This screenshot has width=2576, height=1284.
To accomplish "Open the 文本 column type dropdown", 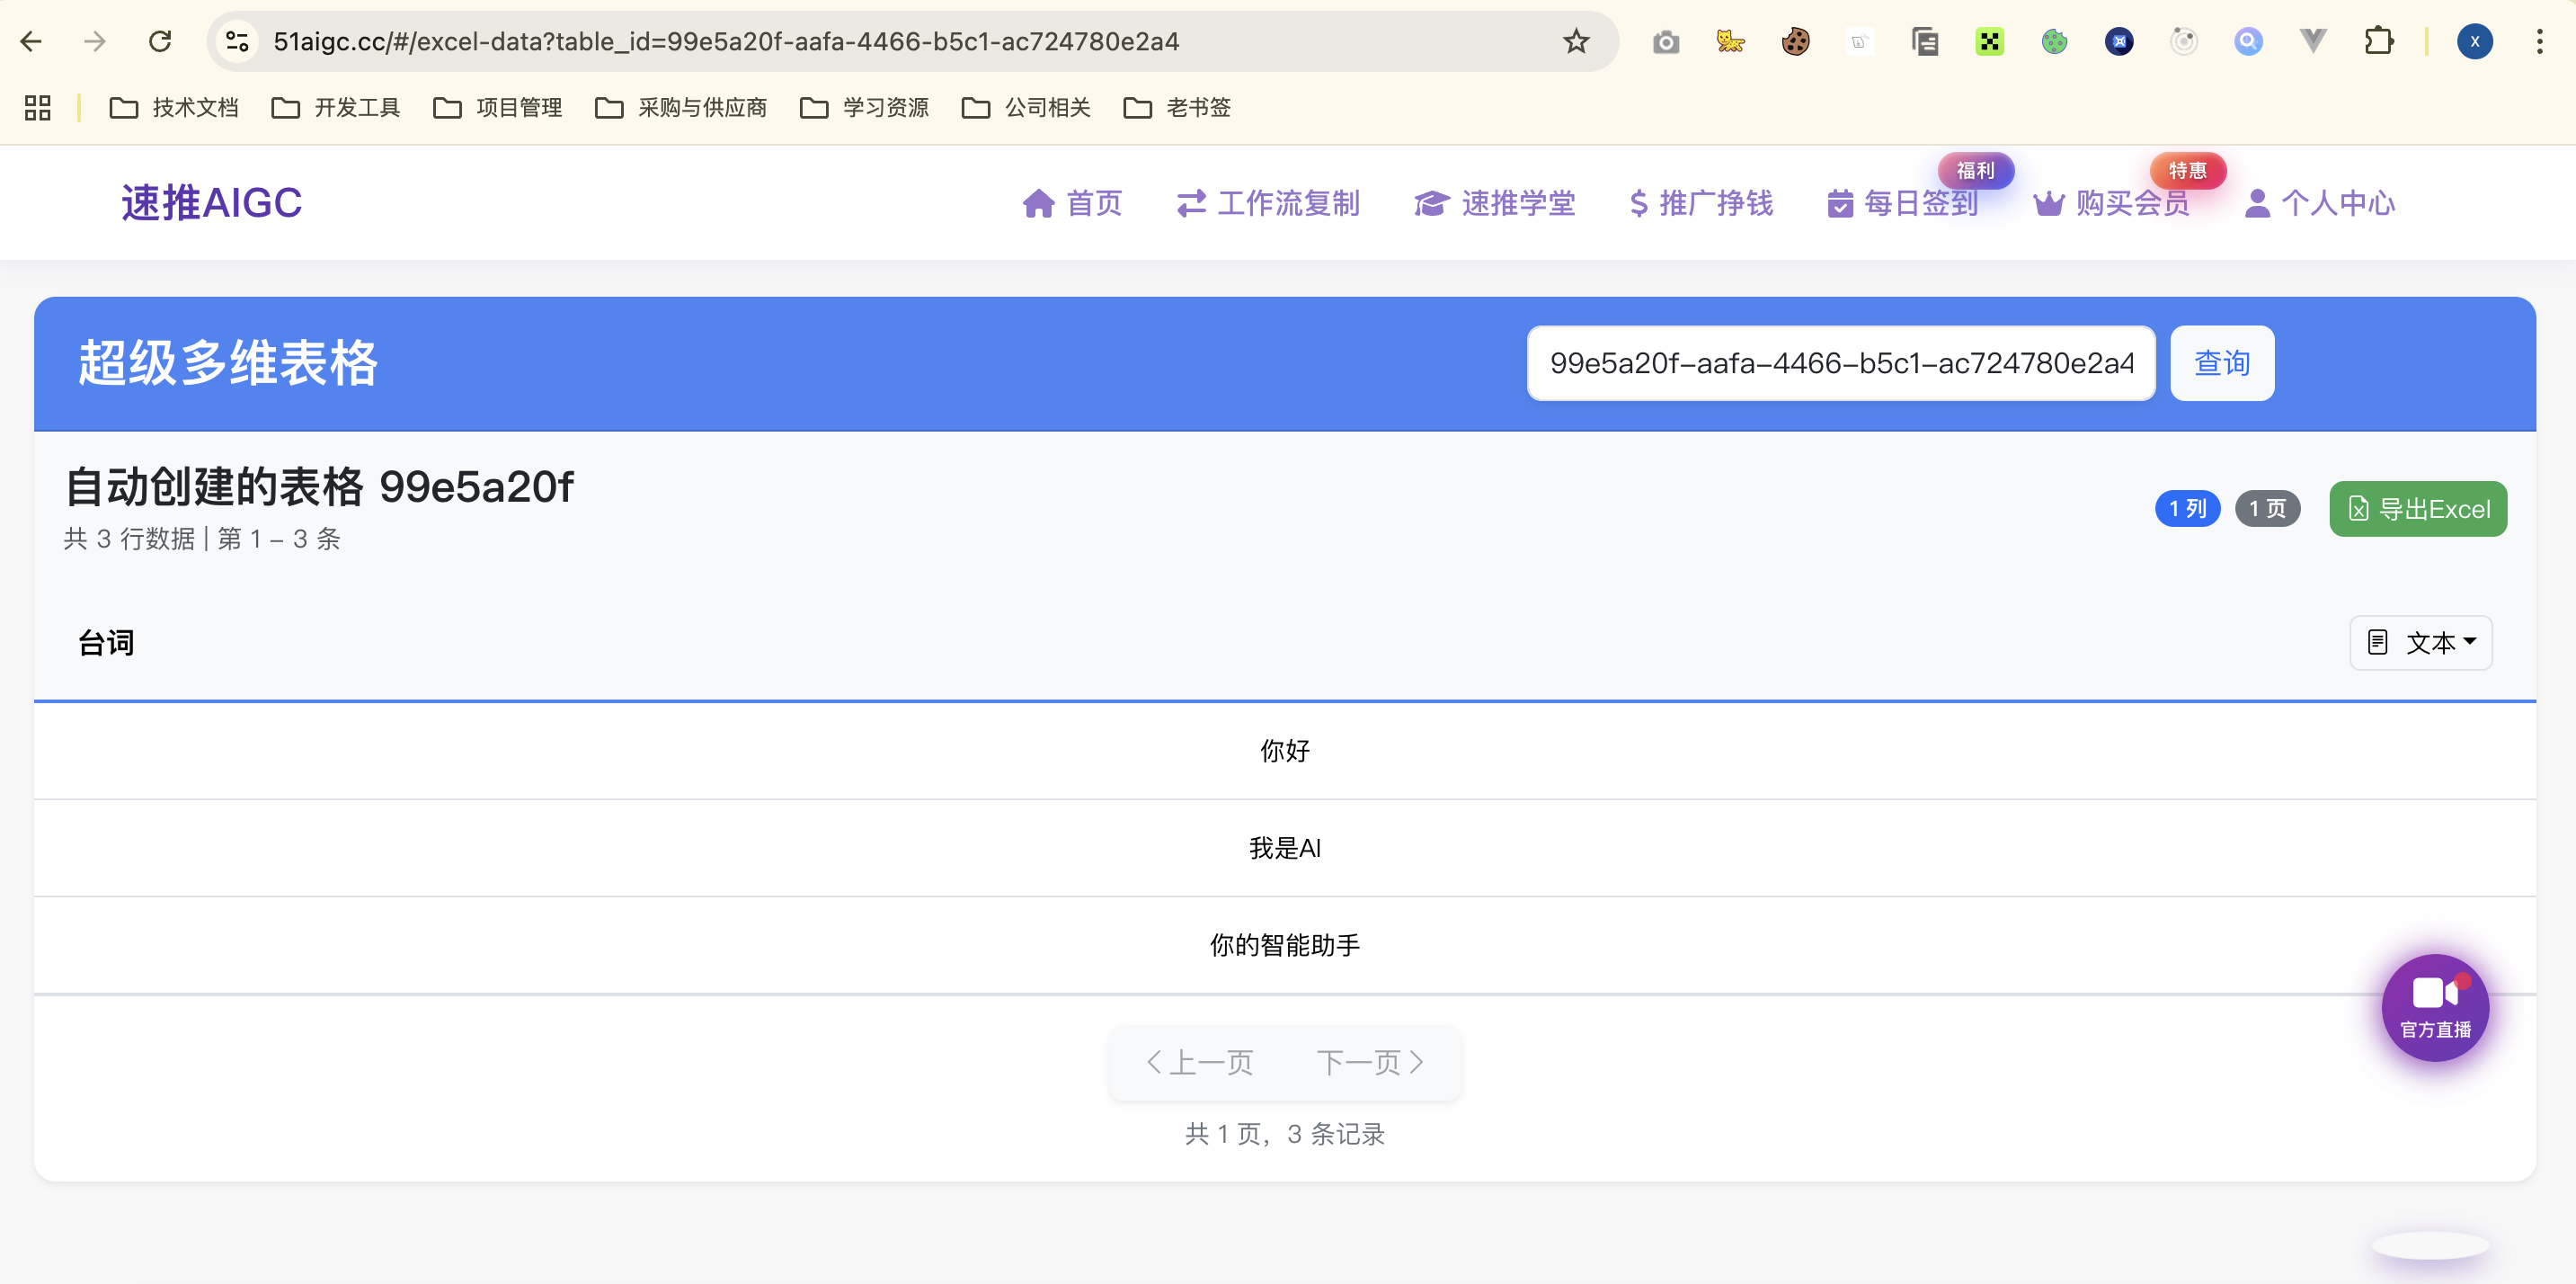I will (2420, 642).
